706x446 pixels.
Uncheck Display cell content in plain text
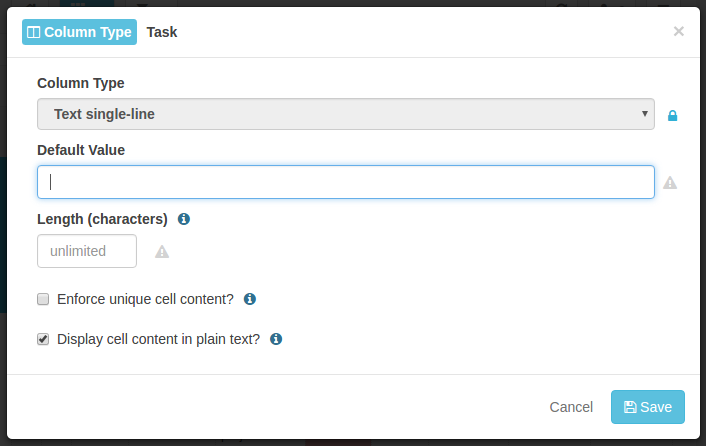(x=43, y=339)
